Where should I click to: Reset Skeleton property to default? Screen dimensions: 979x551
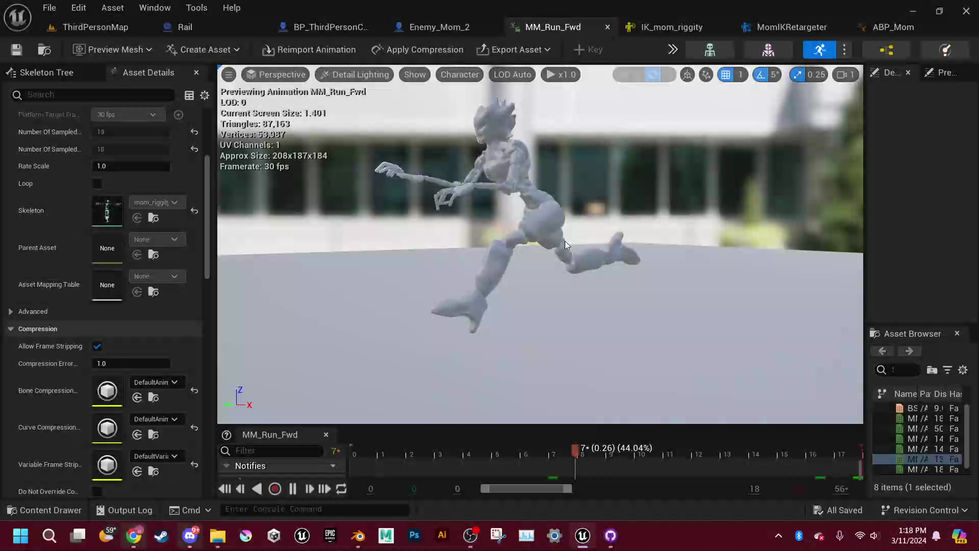pyautogui.click(x=194, y=211)
